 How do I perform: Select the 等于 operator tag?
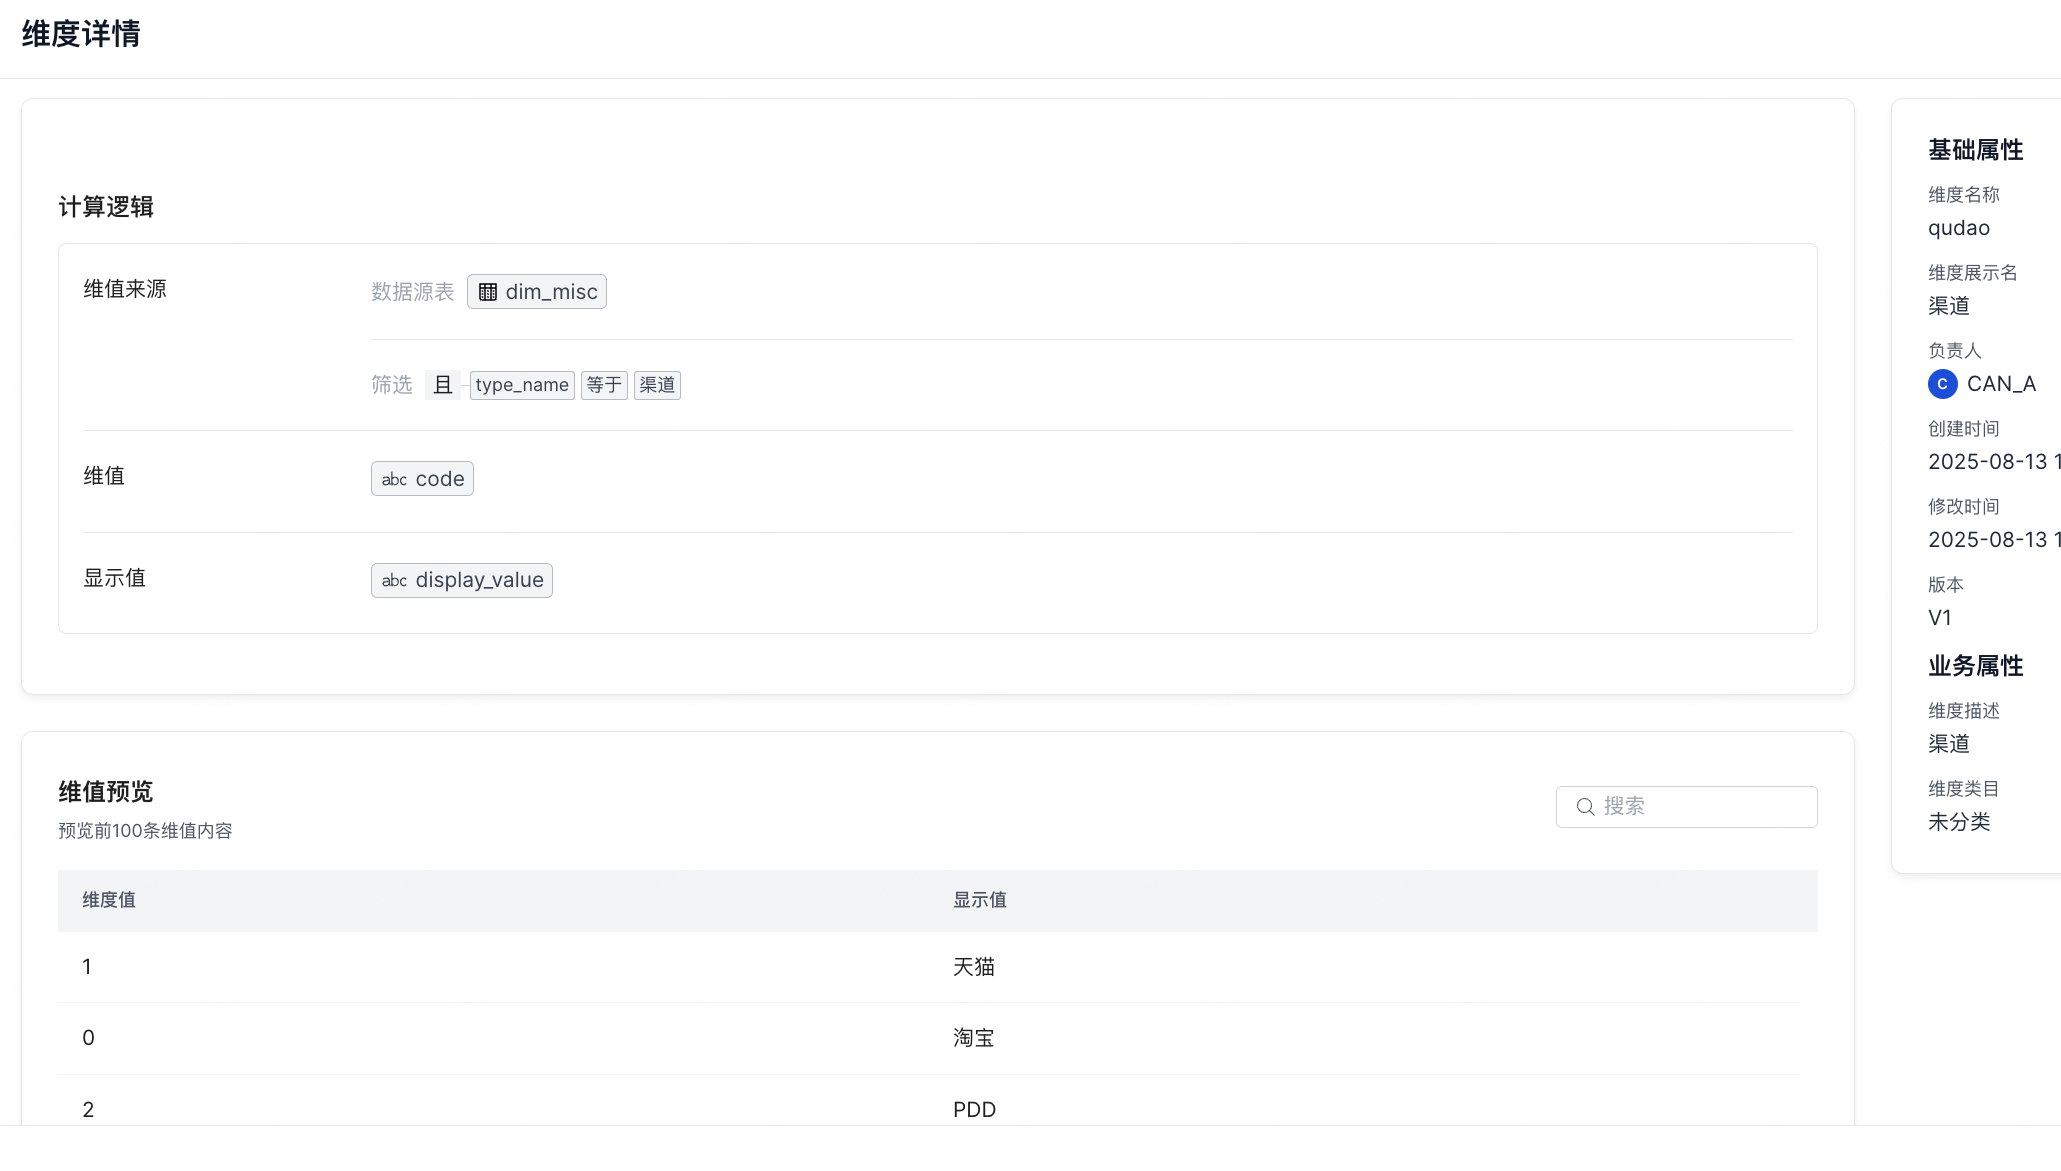point(604,385)
